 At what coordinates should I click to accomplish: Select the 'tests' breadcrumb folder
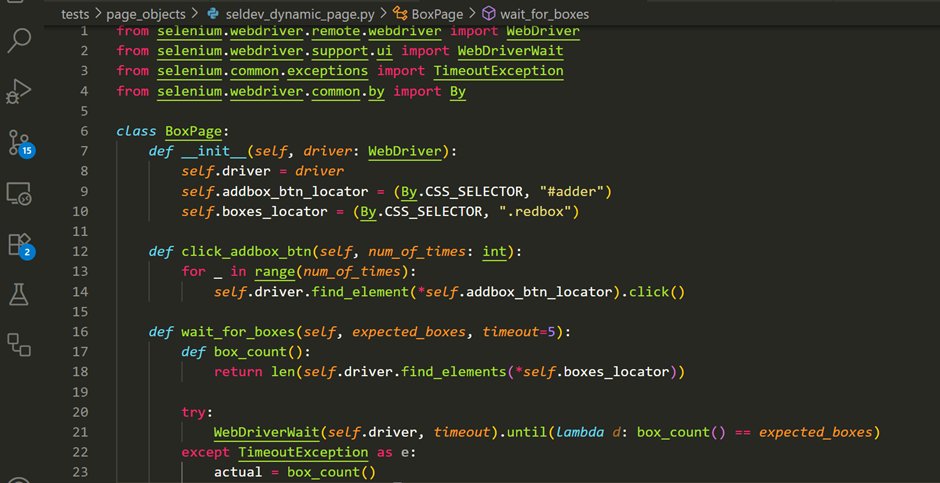[x=75, y=14]
